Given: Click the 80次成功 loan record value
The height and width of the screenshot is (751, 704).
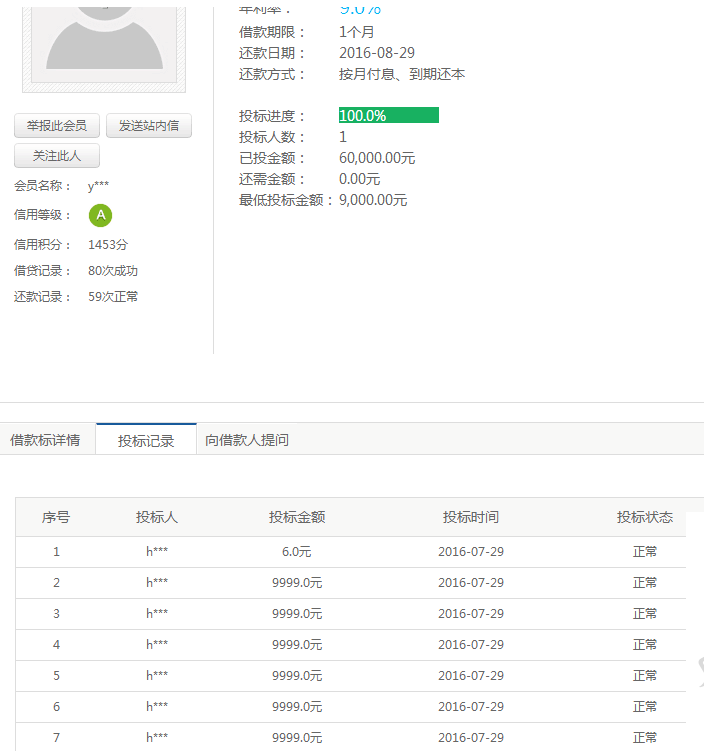Looking at the screenshot, I should (x=113, y=271).
